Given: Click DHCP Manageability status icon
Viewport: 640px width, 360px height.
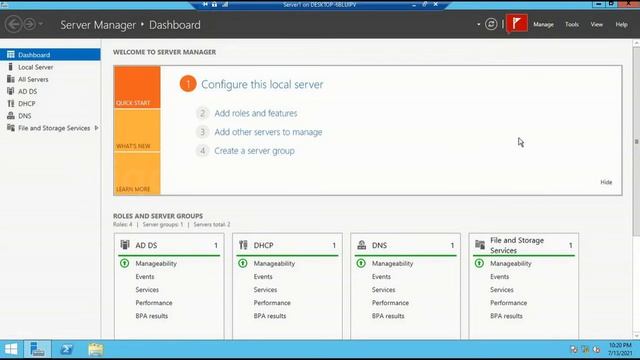Looking at the screenshot, I should 243,263.
